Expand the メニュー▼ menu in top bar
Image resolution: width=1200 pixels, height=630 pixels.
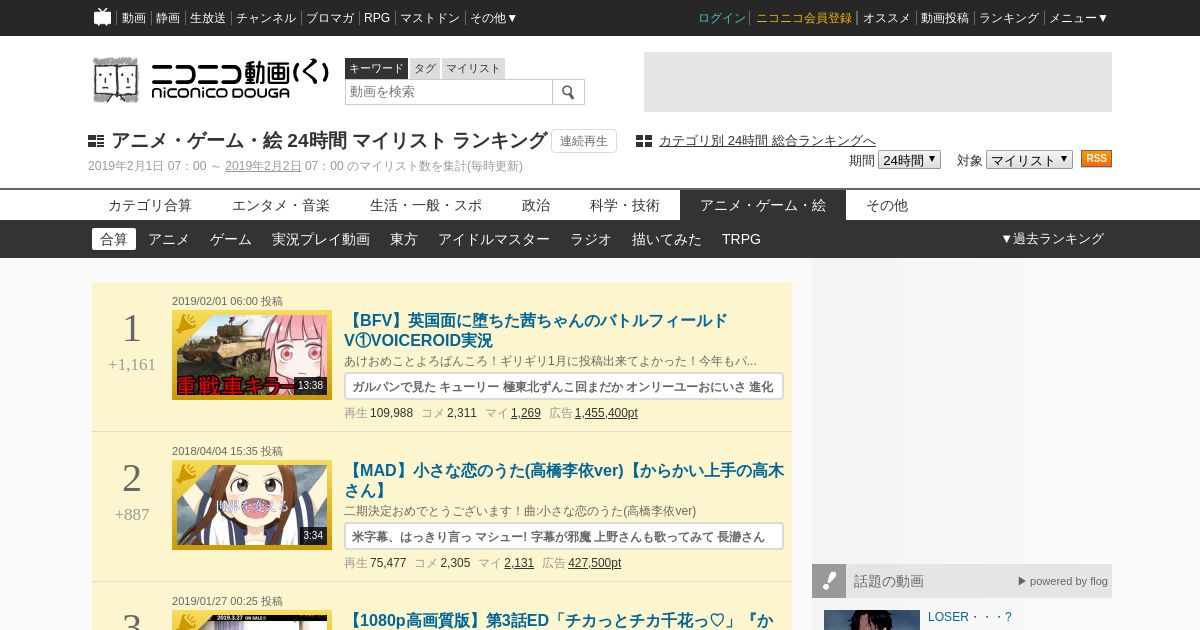1078,18
